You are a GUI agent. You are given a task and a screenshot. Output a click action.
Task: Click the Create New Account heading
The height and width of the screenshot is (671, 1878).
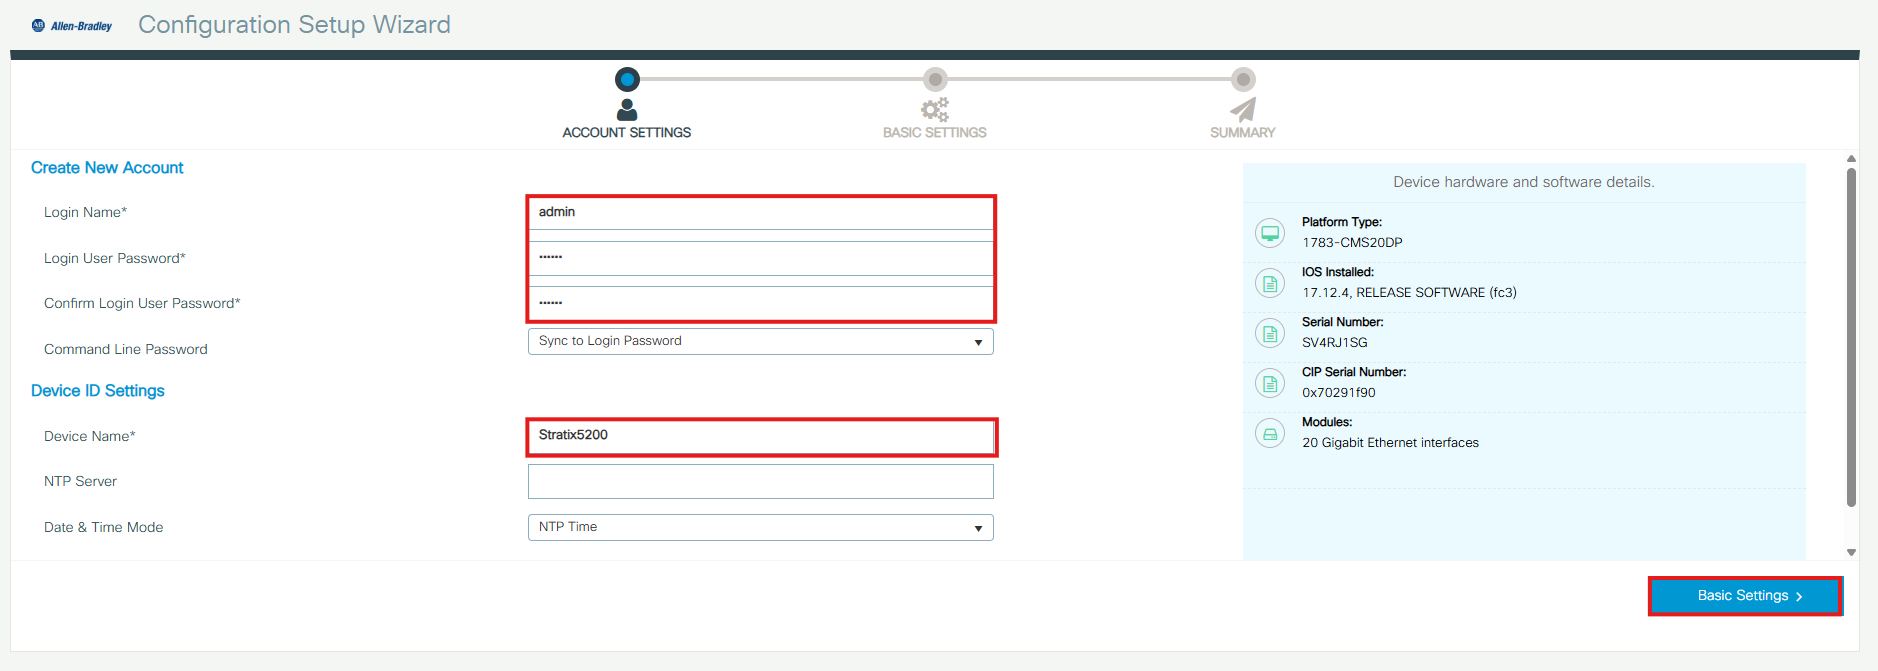pyautogui.click(x=107, y=168)
